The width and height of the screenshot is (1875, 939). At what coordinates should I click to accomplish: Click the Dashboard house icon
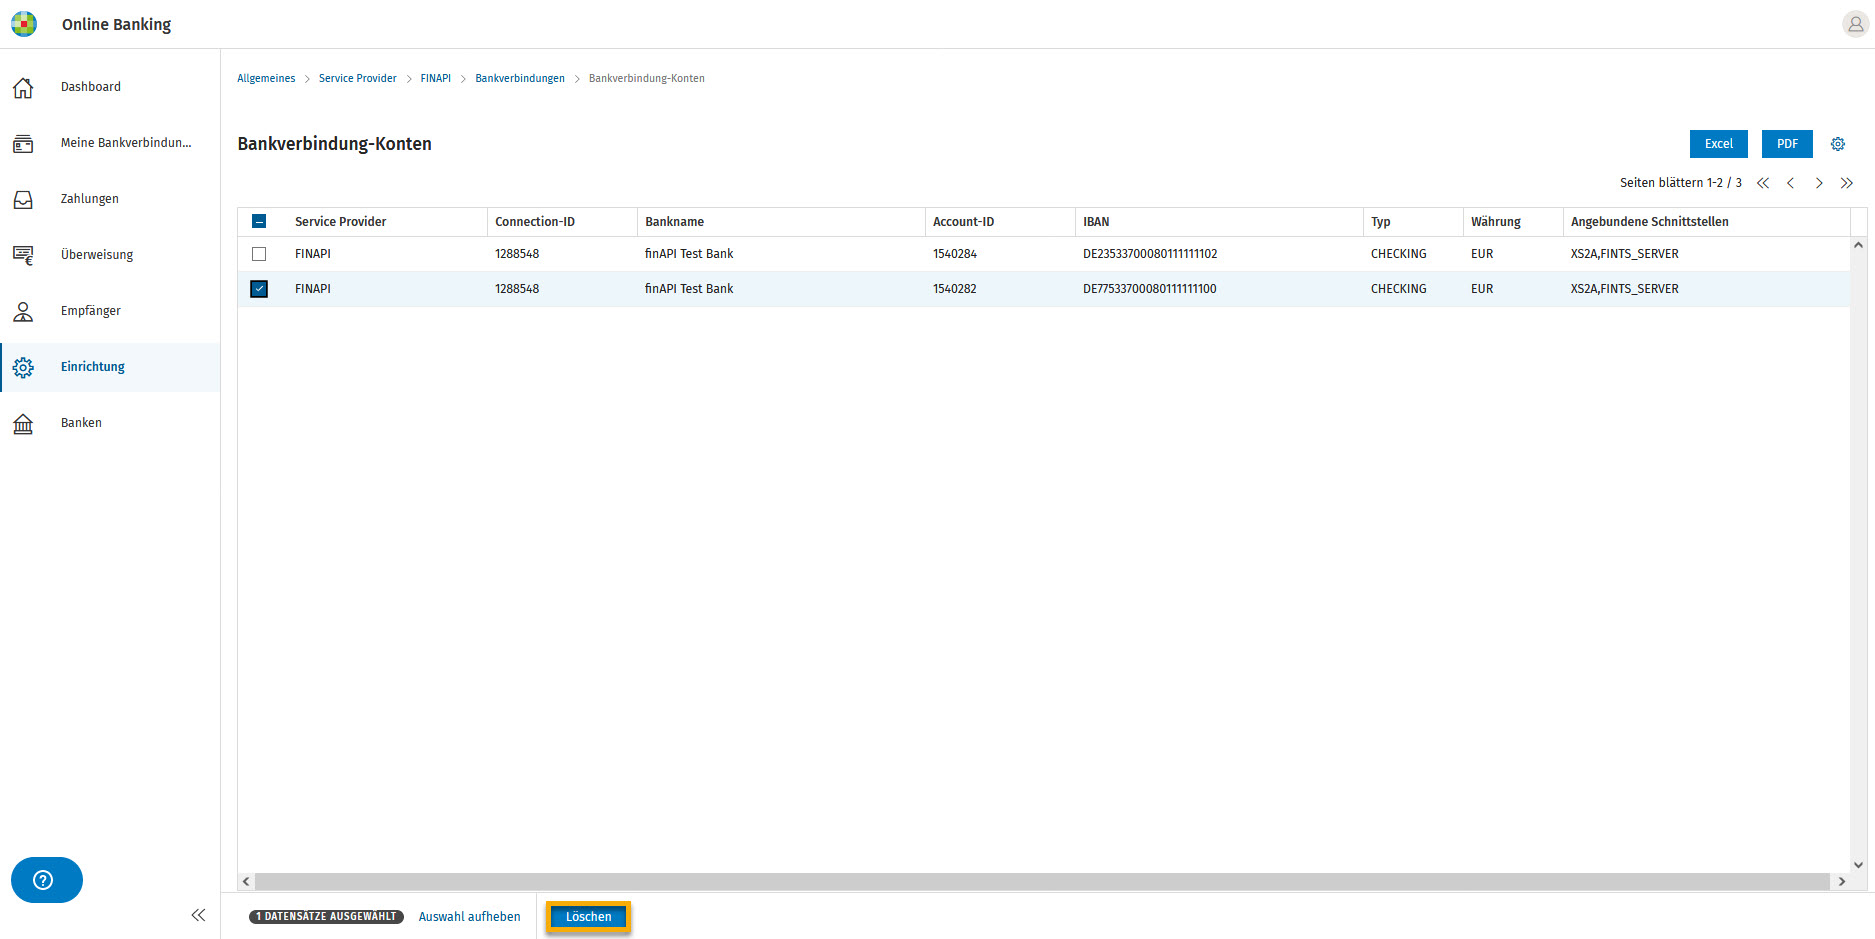(x=23, y=88)
